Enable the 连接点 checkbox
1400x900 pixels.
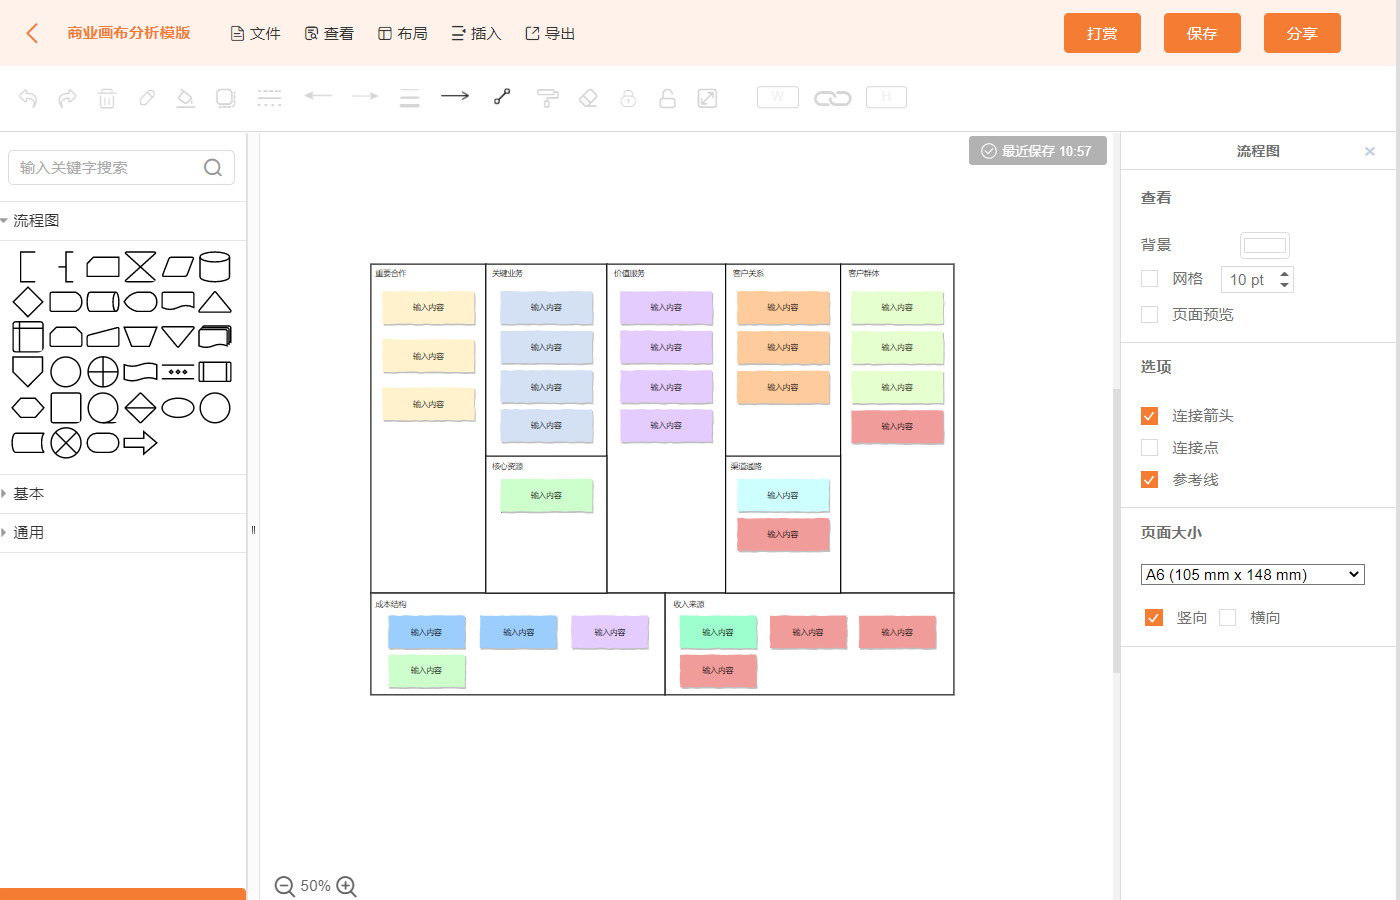pyautogui.click(x=1150, y=448)
